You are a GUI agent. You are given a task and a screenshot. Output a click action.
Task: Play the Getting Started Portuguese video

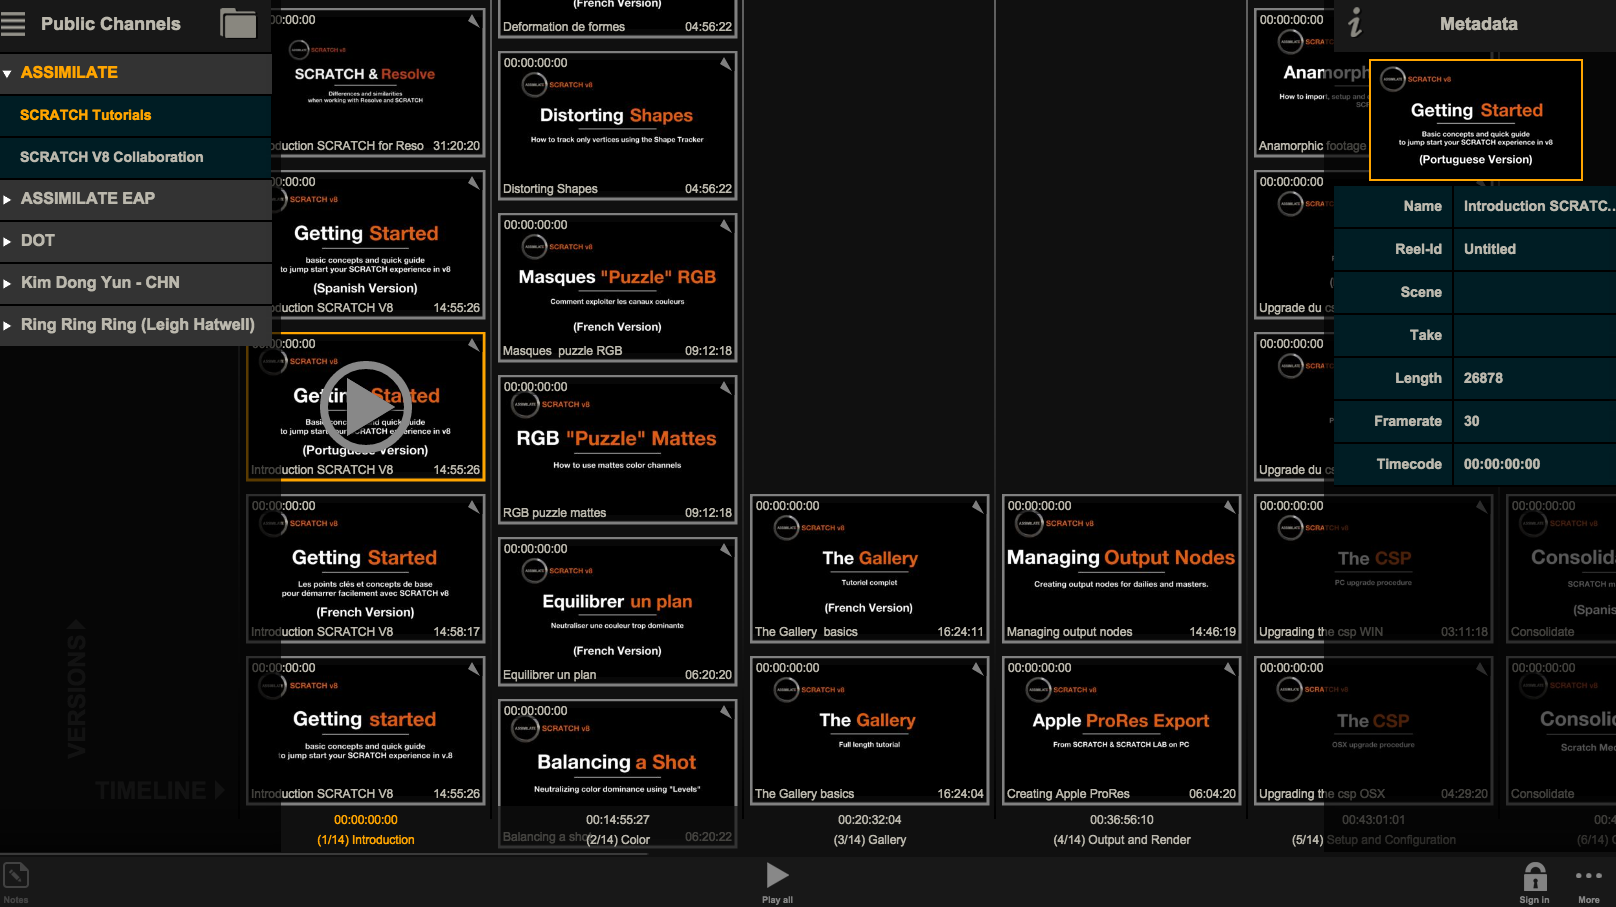coord(365,406)
